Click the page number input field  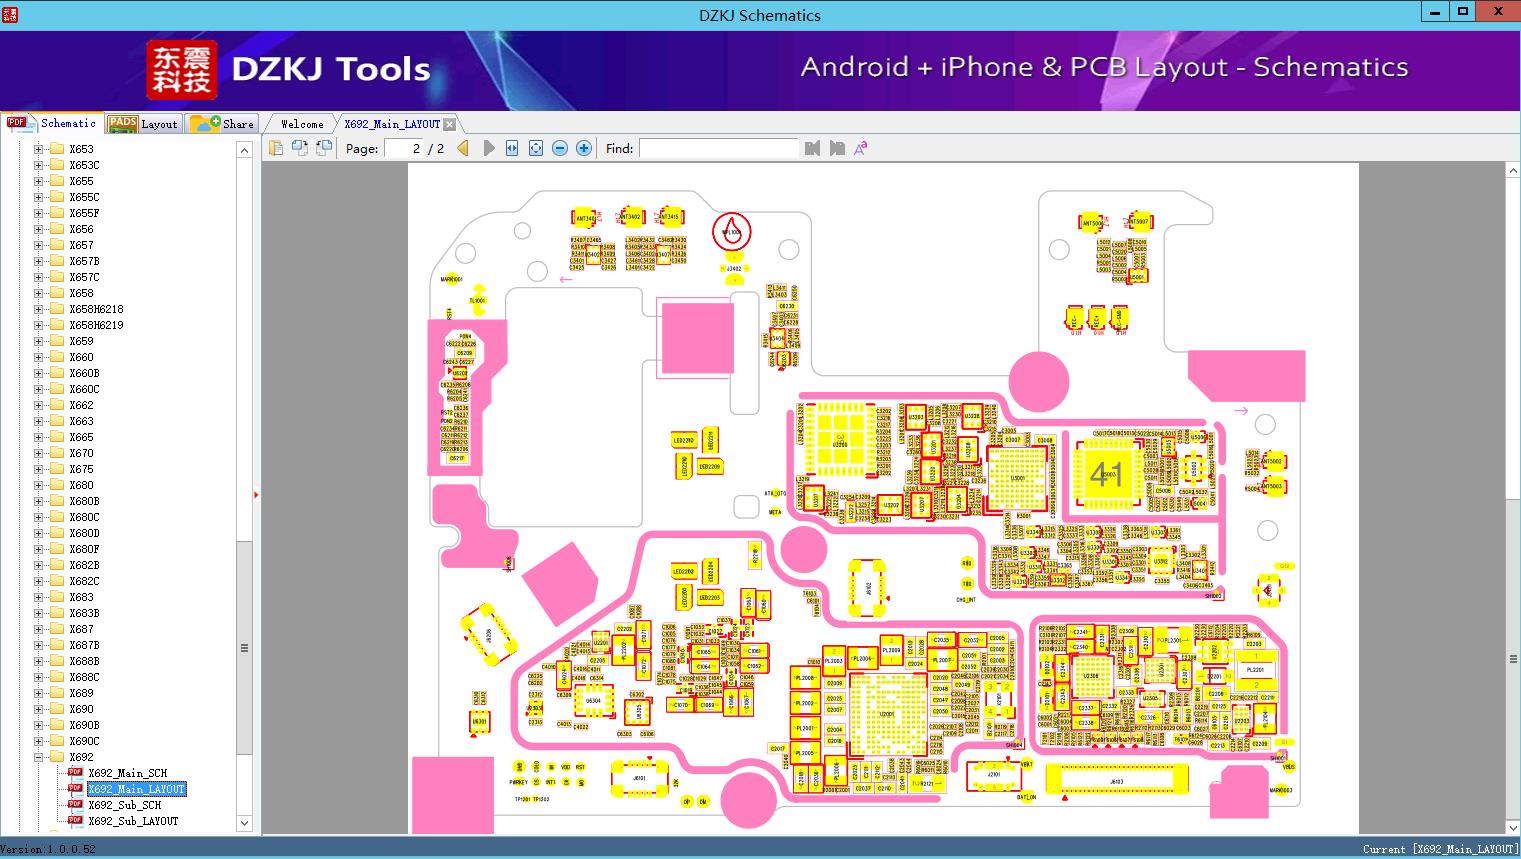pos(403,148)
